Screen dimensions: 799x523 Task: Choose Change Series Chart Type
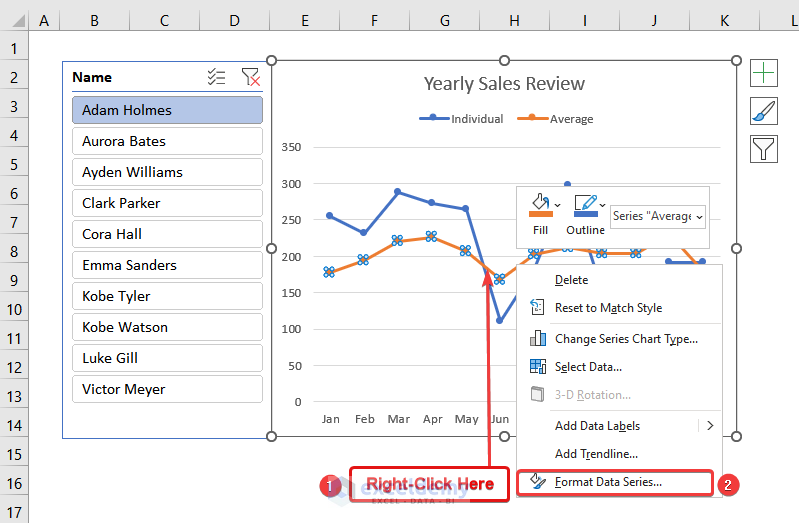[620, 339]
